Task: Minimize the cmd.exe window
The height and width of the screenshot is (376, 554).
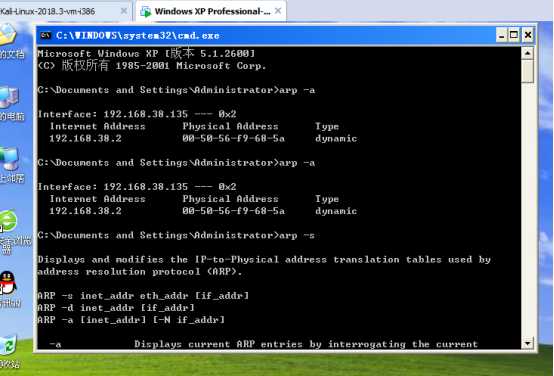Action: click(x=501, y=35)
